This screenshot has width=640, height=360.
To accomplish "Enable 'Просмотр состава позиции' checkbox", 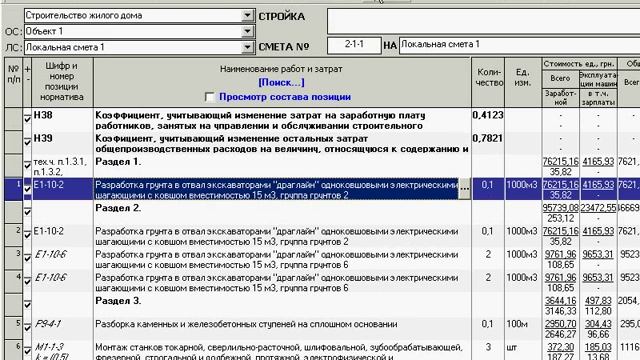I will coord(209,97).
